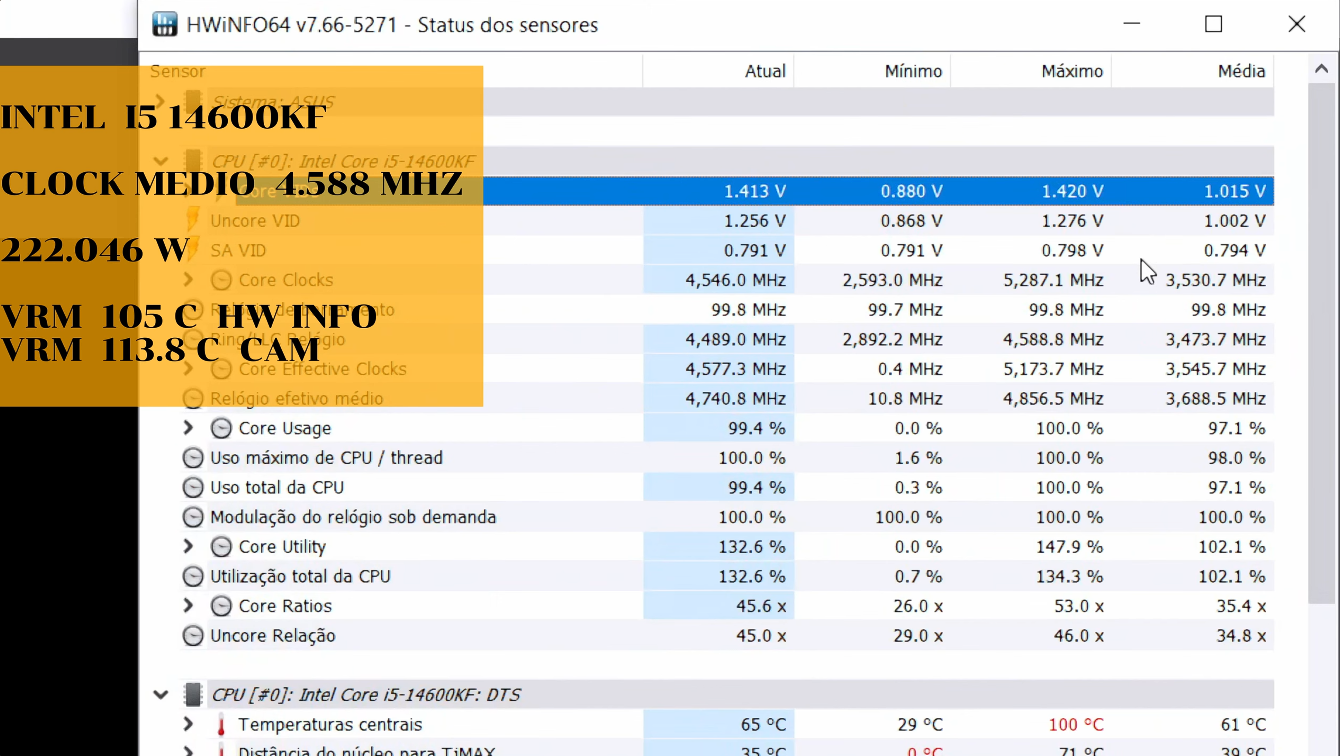Click the 45.6 x current ratio value
This screenshot has height=756, width=1340.
click(759, 606)
